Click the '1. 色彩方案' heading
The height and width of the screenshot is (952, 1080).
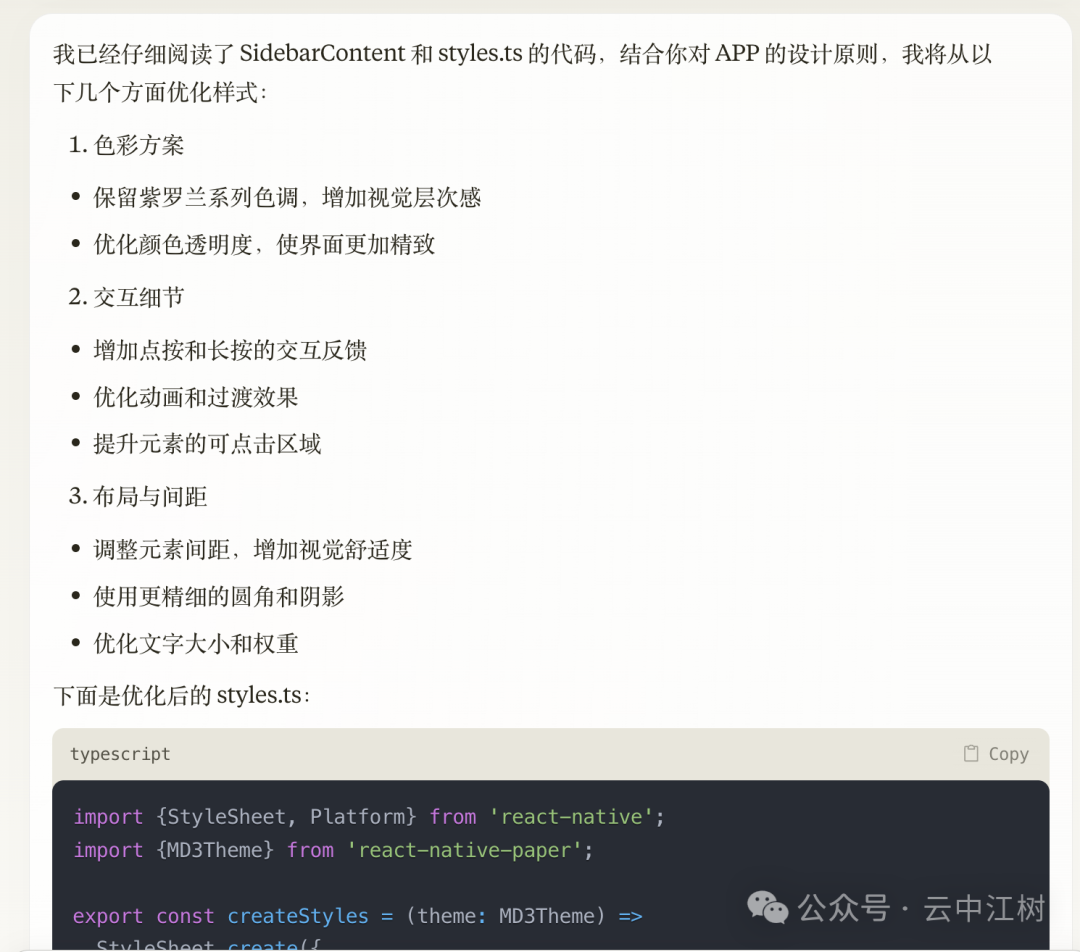[127, 145]
